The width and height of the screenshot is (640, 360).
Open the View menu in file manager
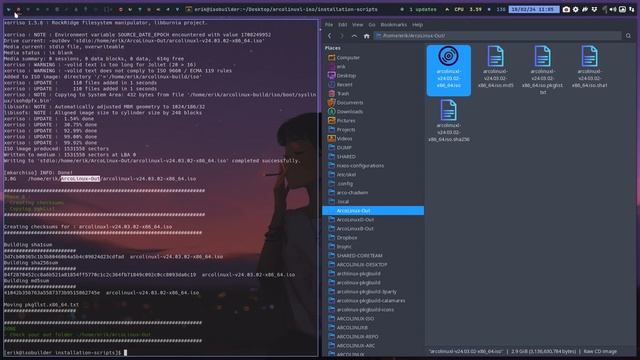[x=357, y=25]
